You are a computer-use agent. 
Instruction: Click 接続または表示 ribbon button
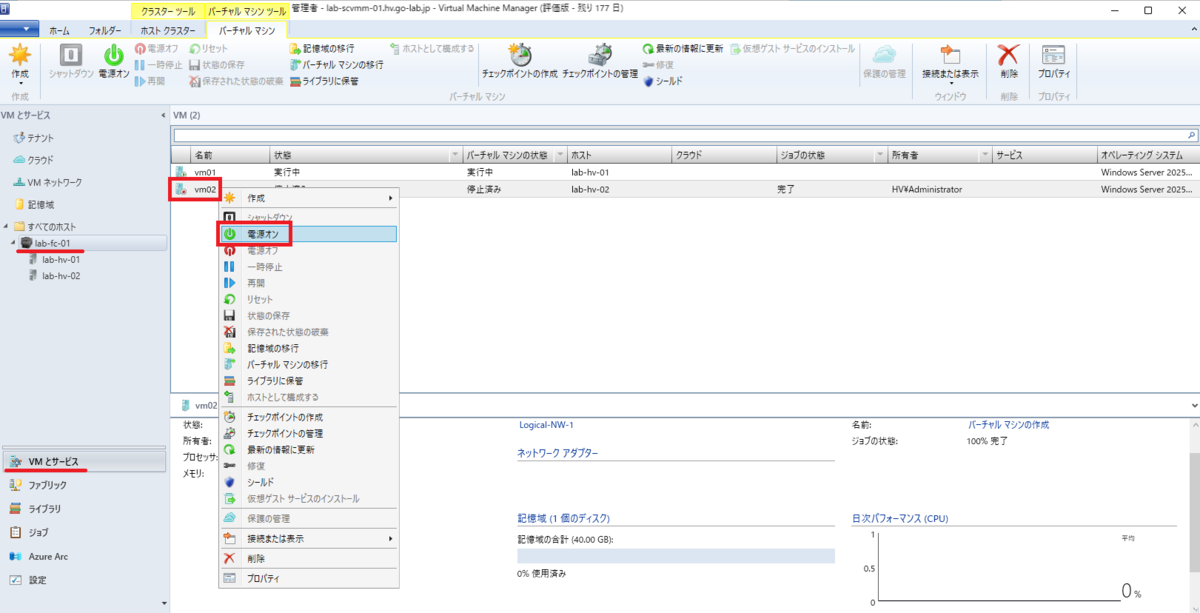[950, 64]
